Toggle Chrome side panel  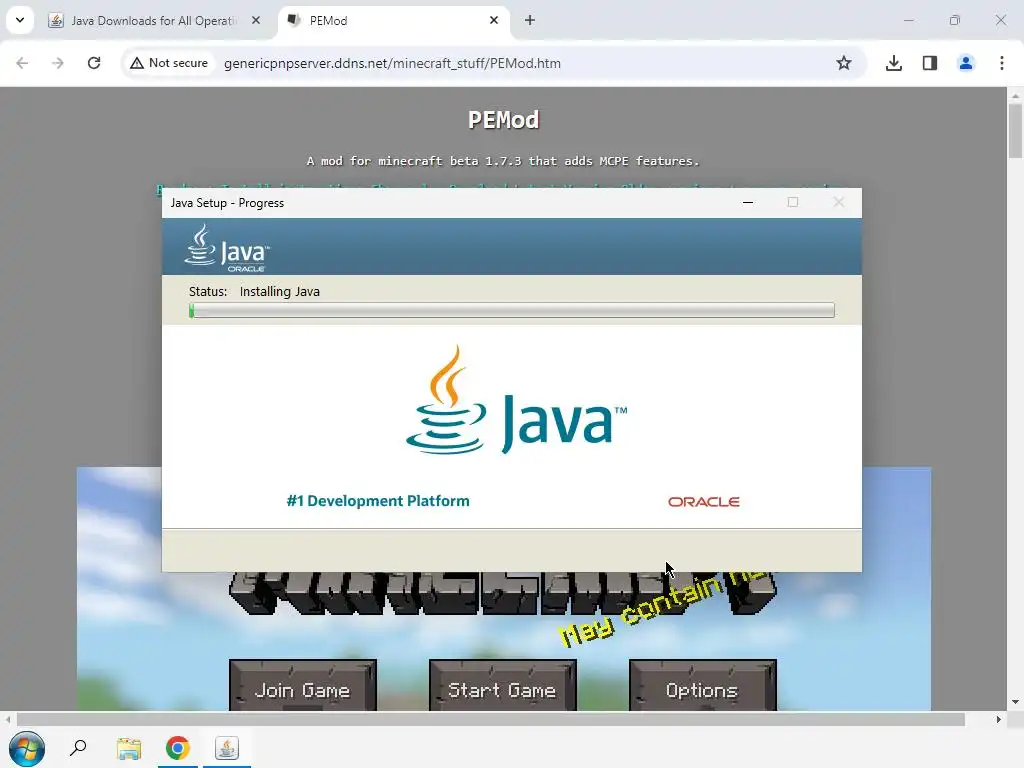(x=929, y=63)
